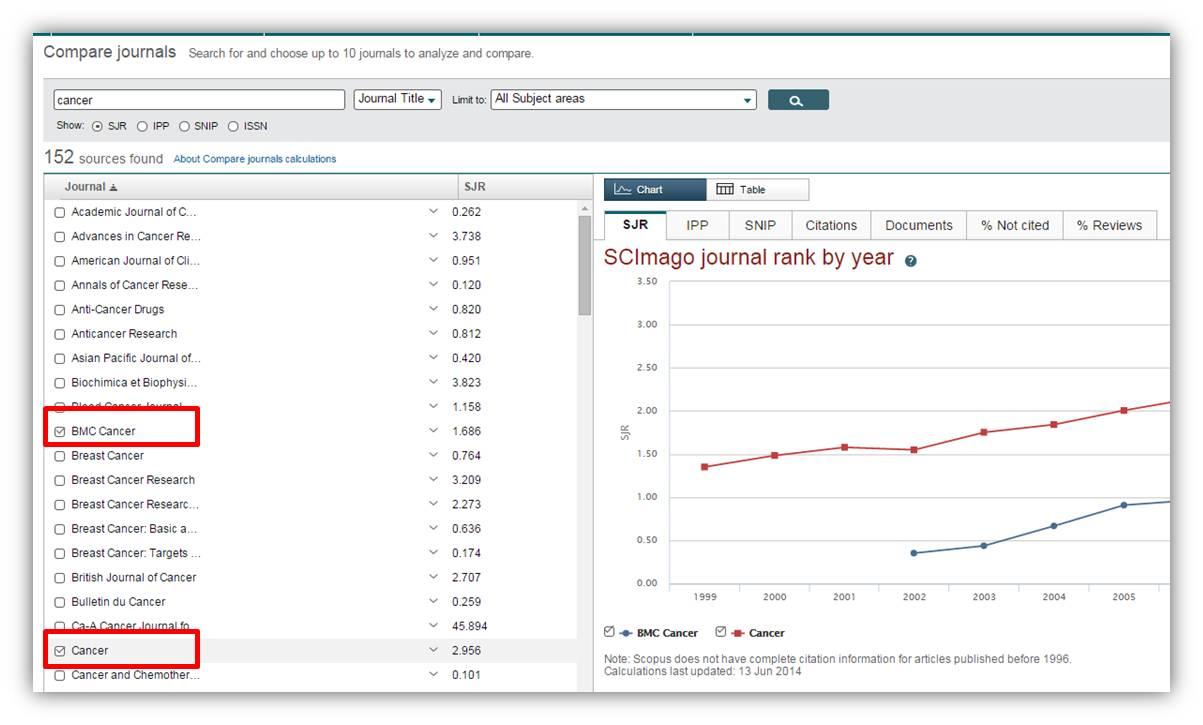Check the Advances in Cancer Re... checkbox
1203x725 pixels.
pyautogui.click(x=60, y=236)
